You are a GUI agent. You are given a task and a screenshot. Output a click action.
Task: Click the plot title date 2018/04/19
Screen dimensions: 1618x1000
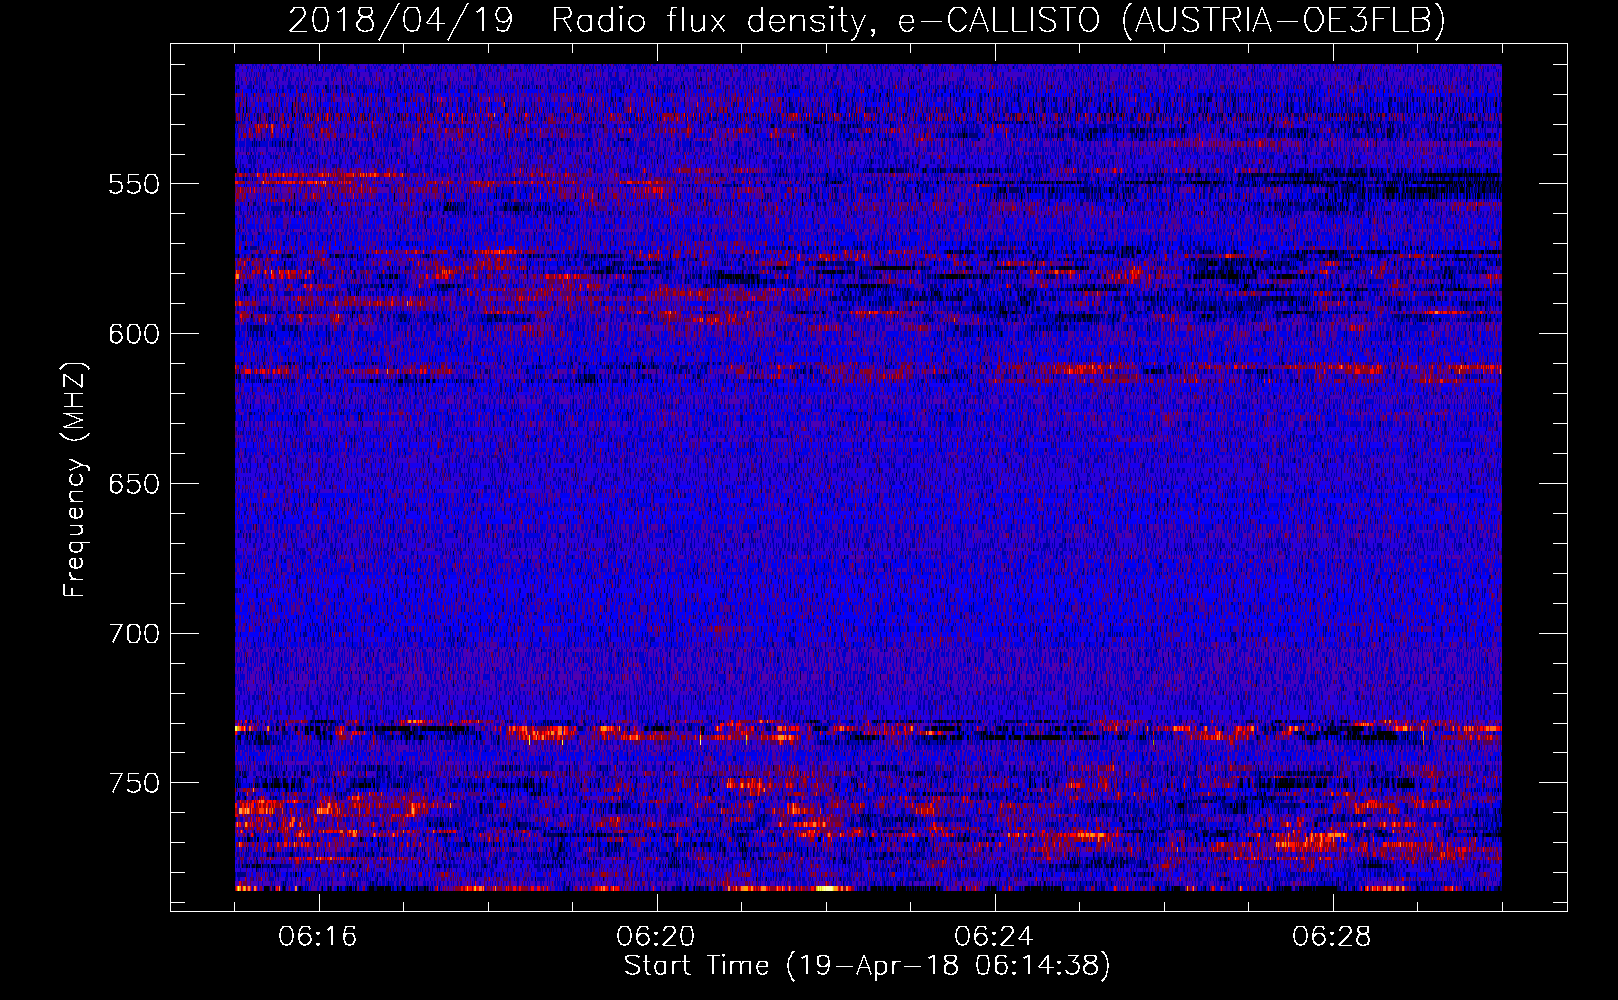(x=401, y=20)
